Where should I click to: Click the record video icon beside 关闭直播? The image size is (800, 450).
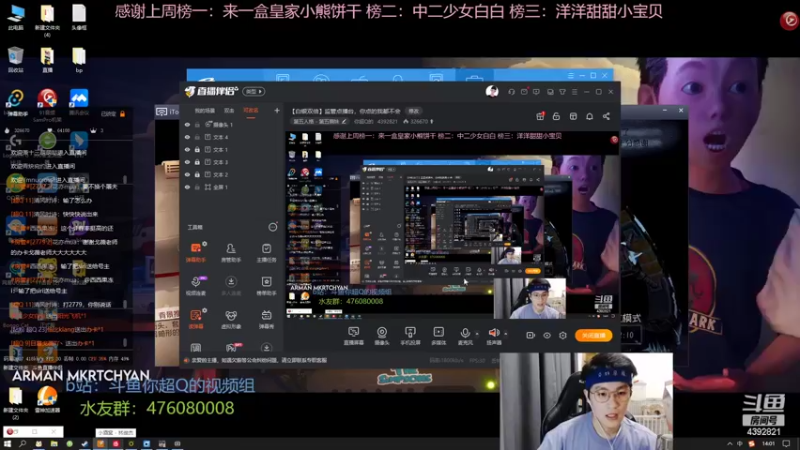coord(531,335)
